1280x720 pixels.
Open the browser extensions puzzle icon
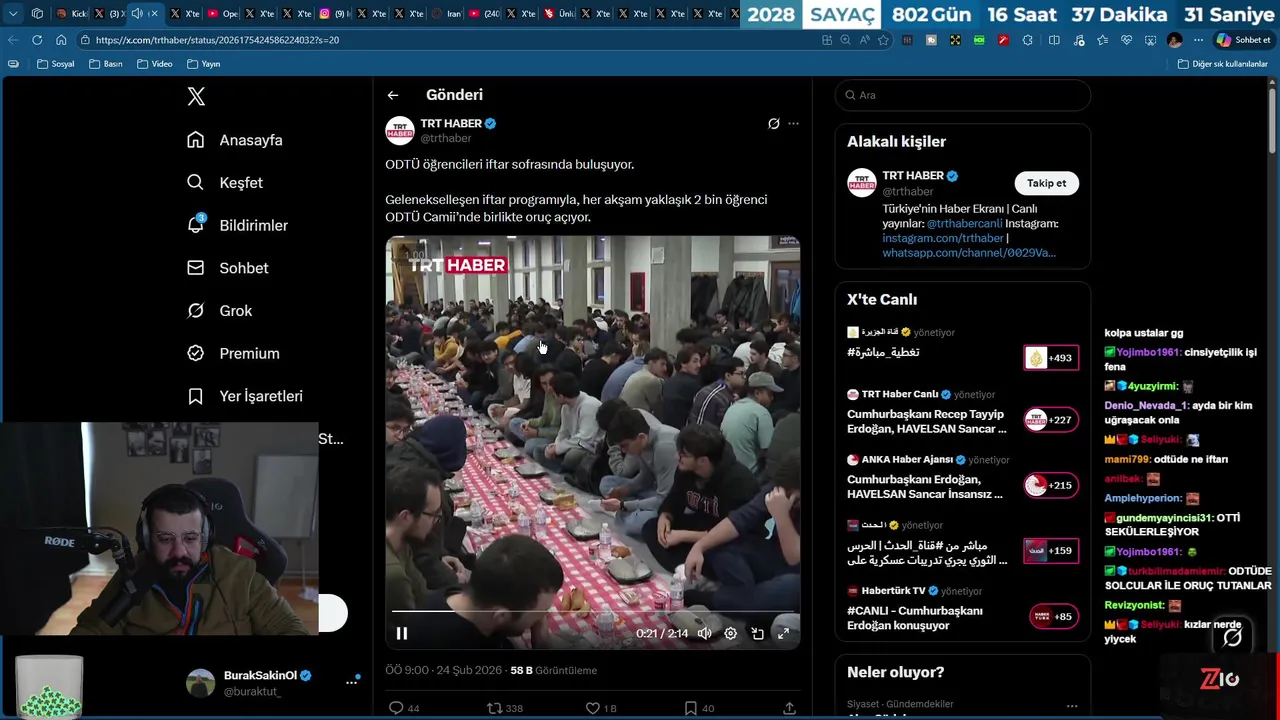(1027, 40)
